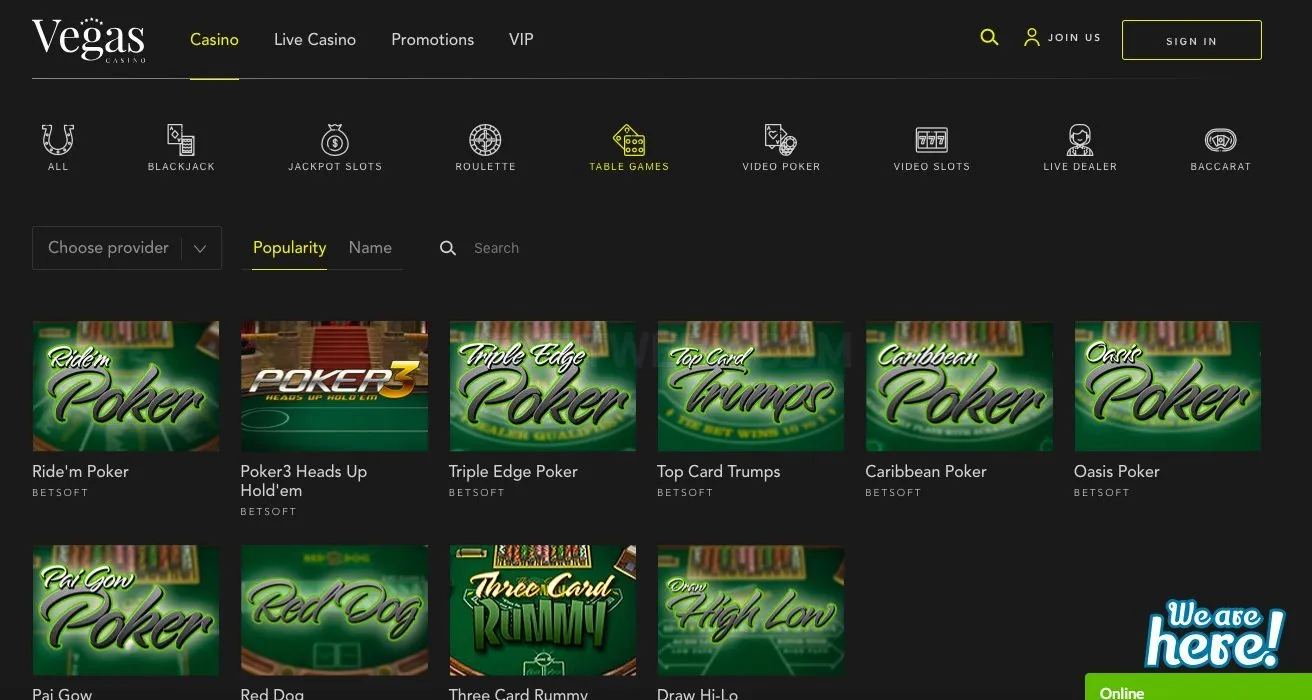Click the magnifier icon beside the Search field
1312x700 pixels.
pos(448,248)
